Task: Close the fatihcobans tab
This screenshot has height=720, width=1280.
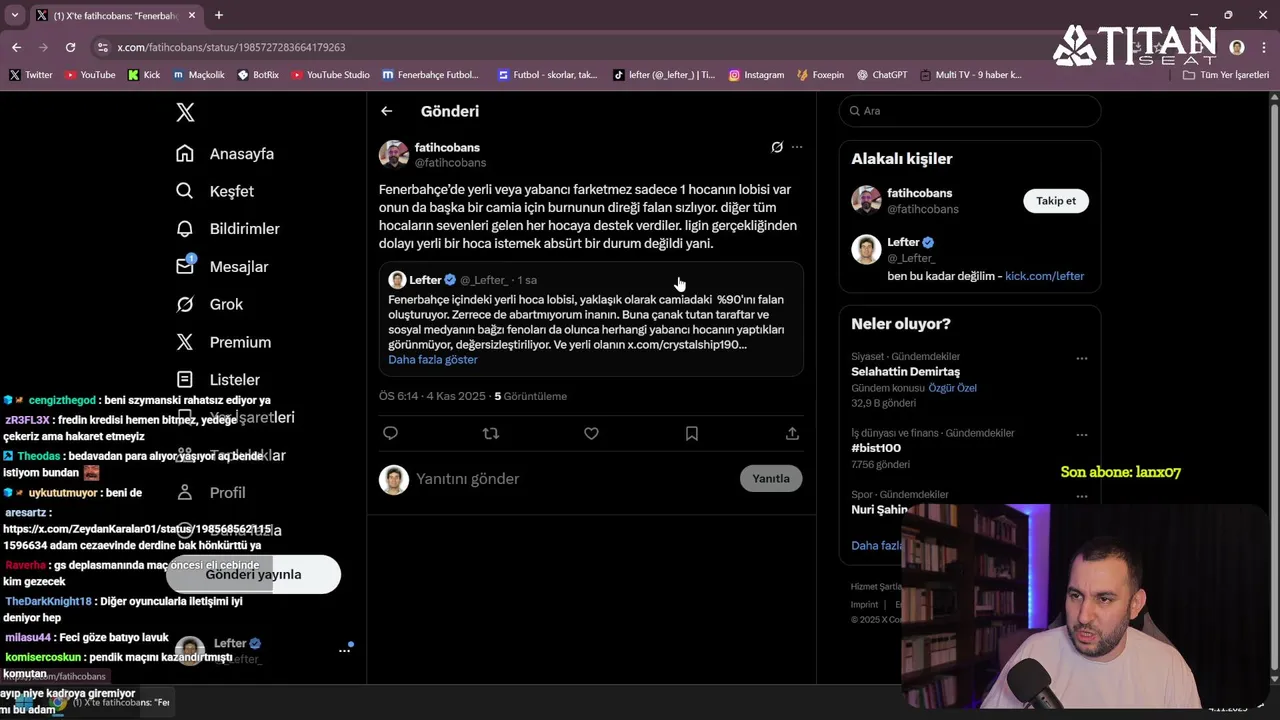Action: point(192,15)
